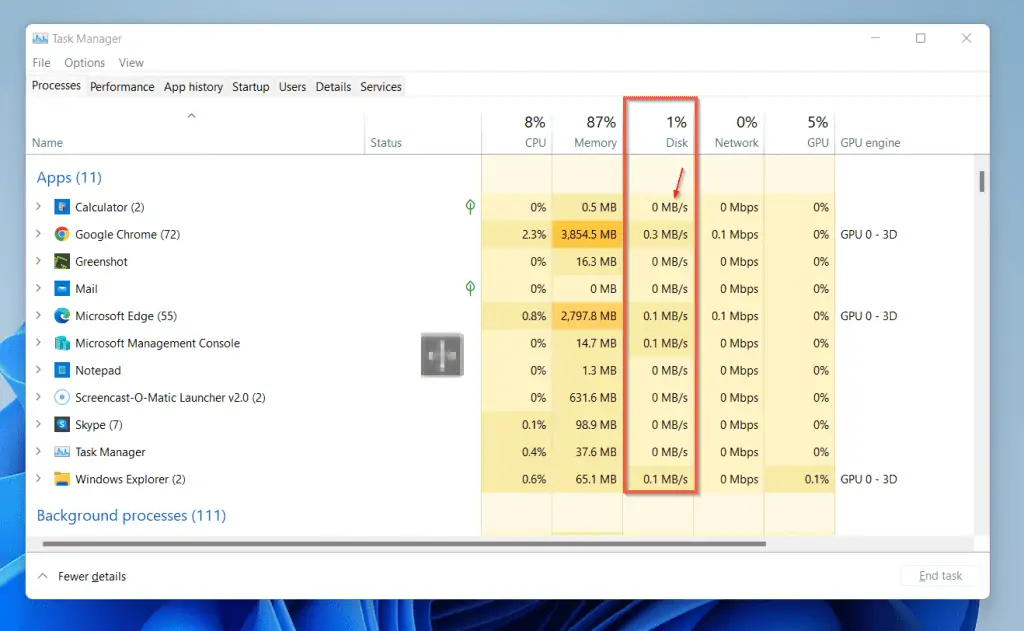
Task: Click the Google Chrome icon
Action: pos(61,235)
